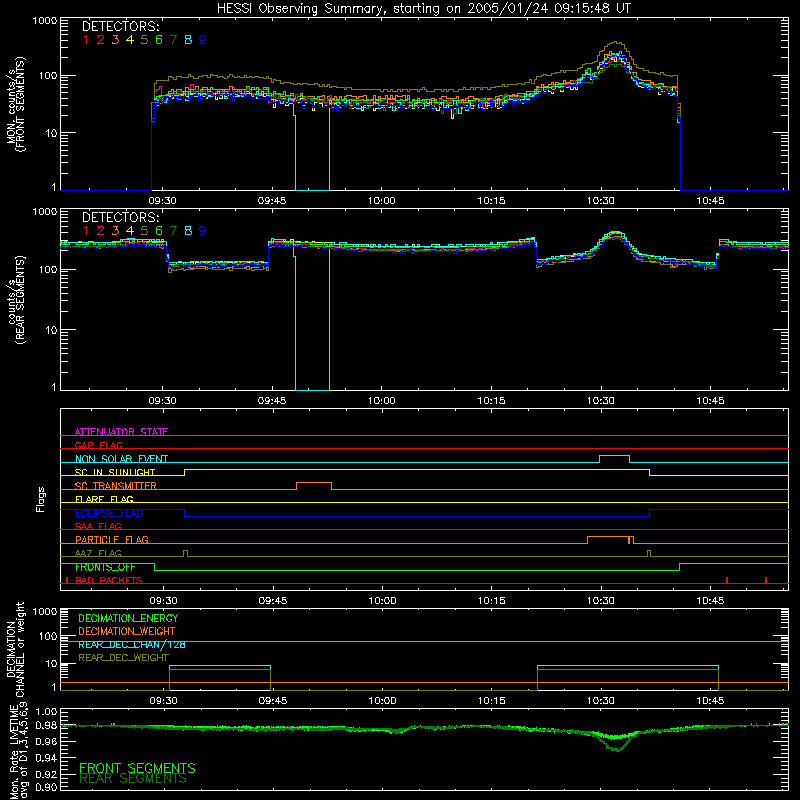Click the REAR_DEC_WEIGHT legend entry
The width and height of the screenshot is (800, 800).
(x=123, y=658)
